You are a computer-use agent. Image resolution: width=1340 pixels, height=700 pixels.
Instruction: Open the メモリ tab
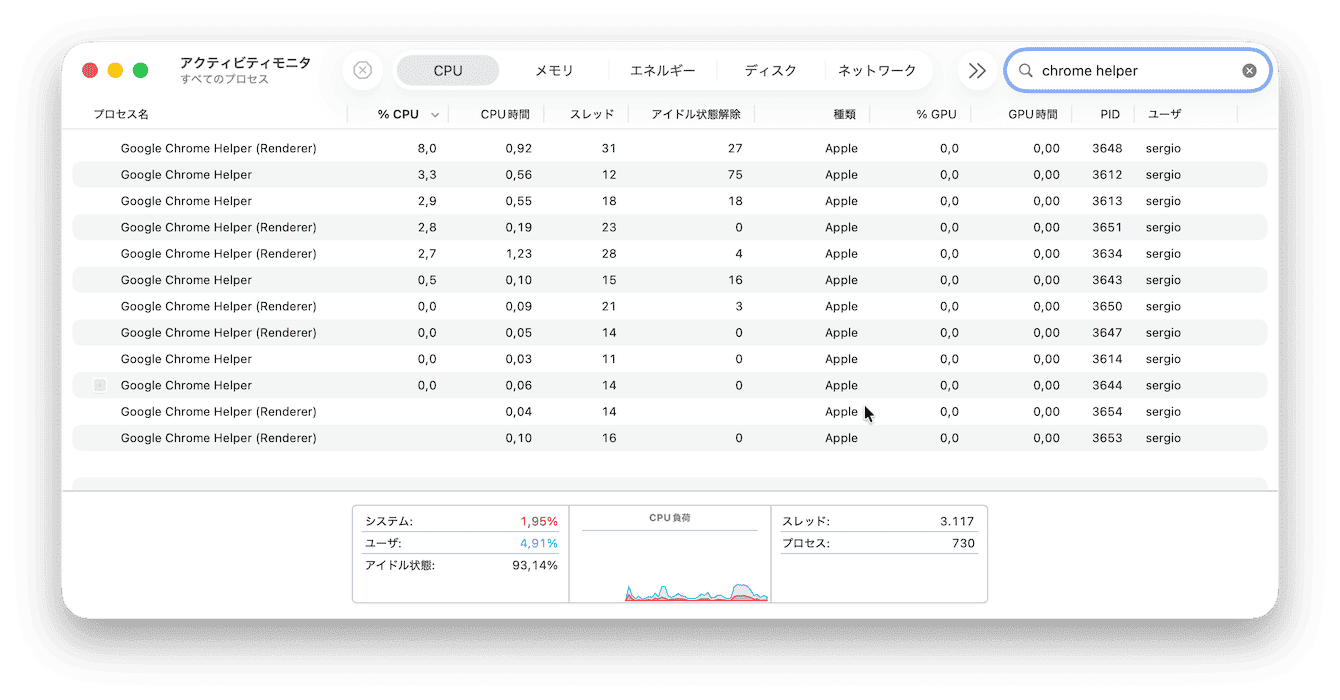554,71
